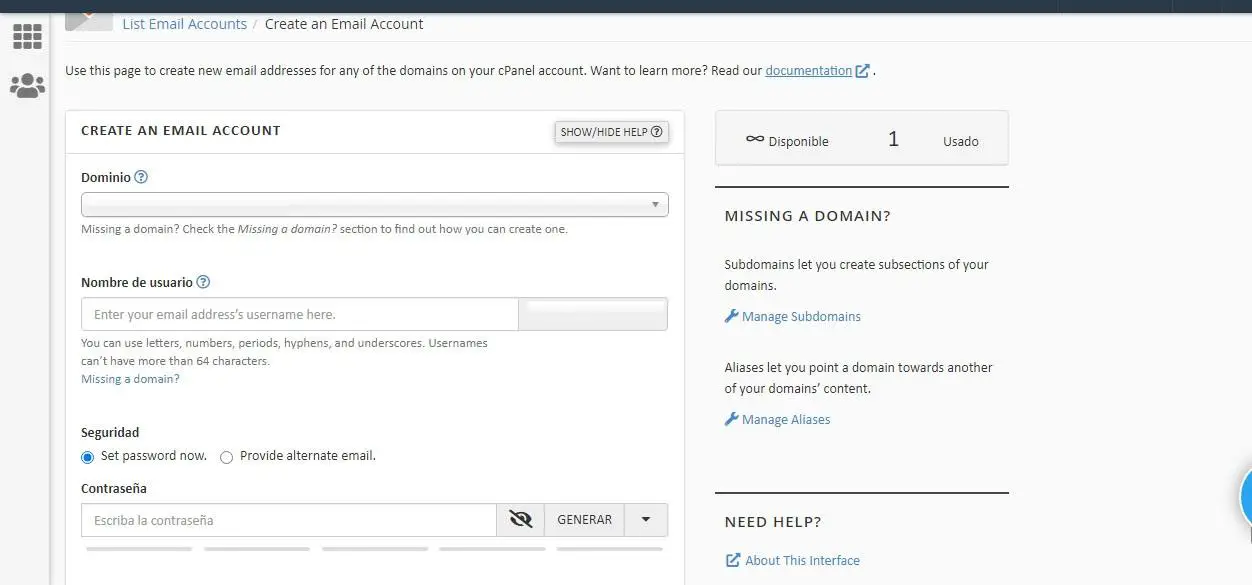1252x585 pixels.
Task: Toggle help with SHOW/HIDE HELP button
Action: [x=611, y=132]
